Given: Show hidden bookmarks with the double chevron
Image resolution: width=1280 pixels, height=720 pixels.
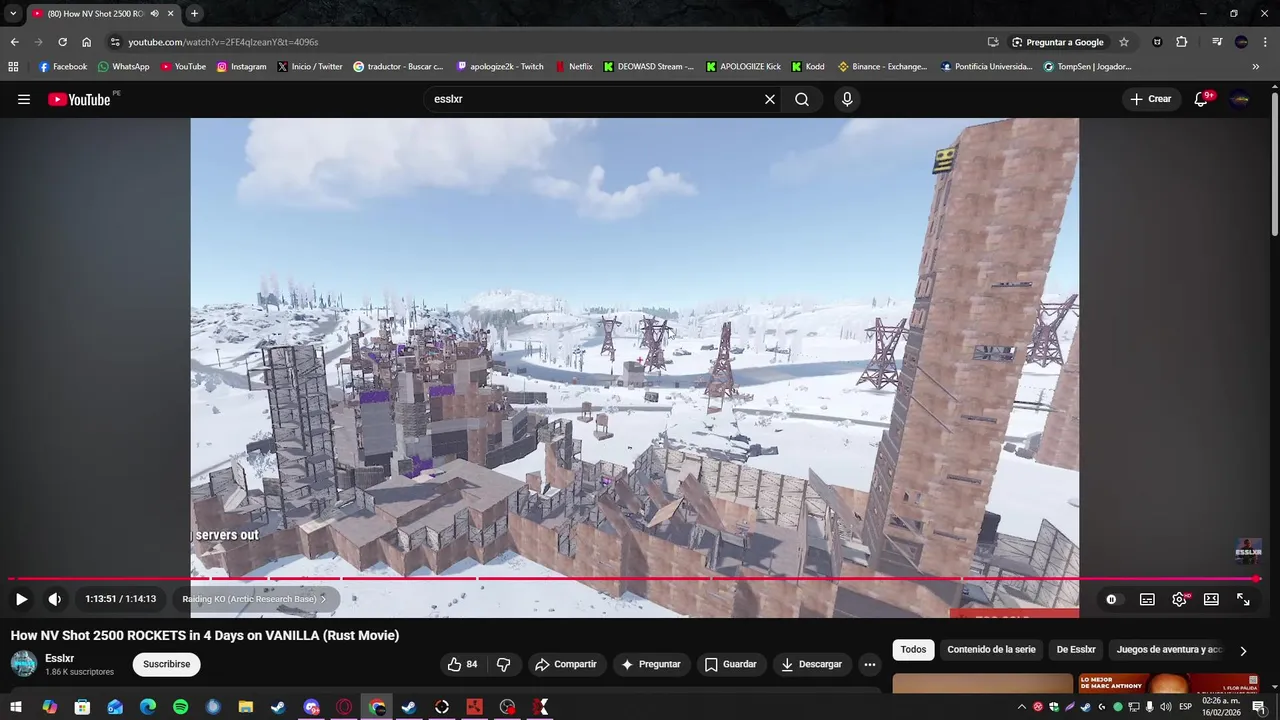Looking at the screenshot, I should pyautogui.click(x=1256, y=67).
